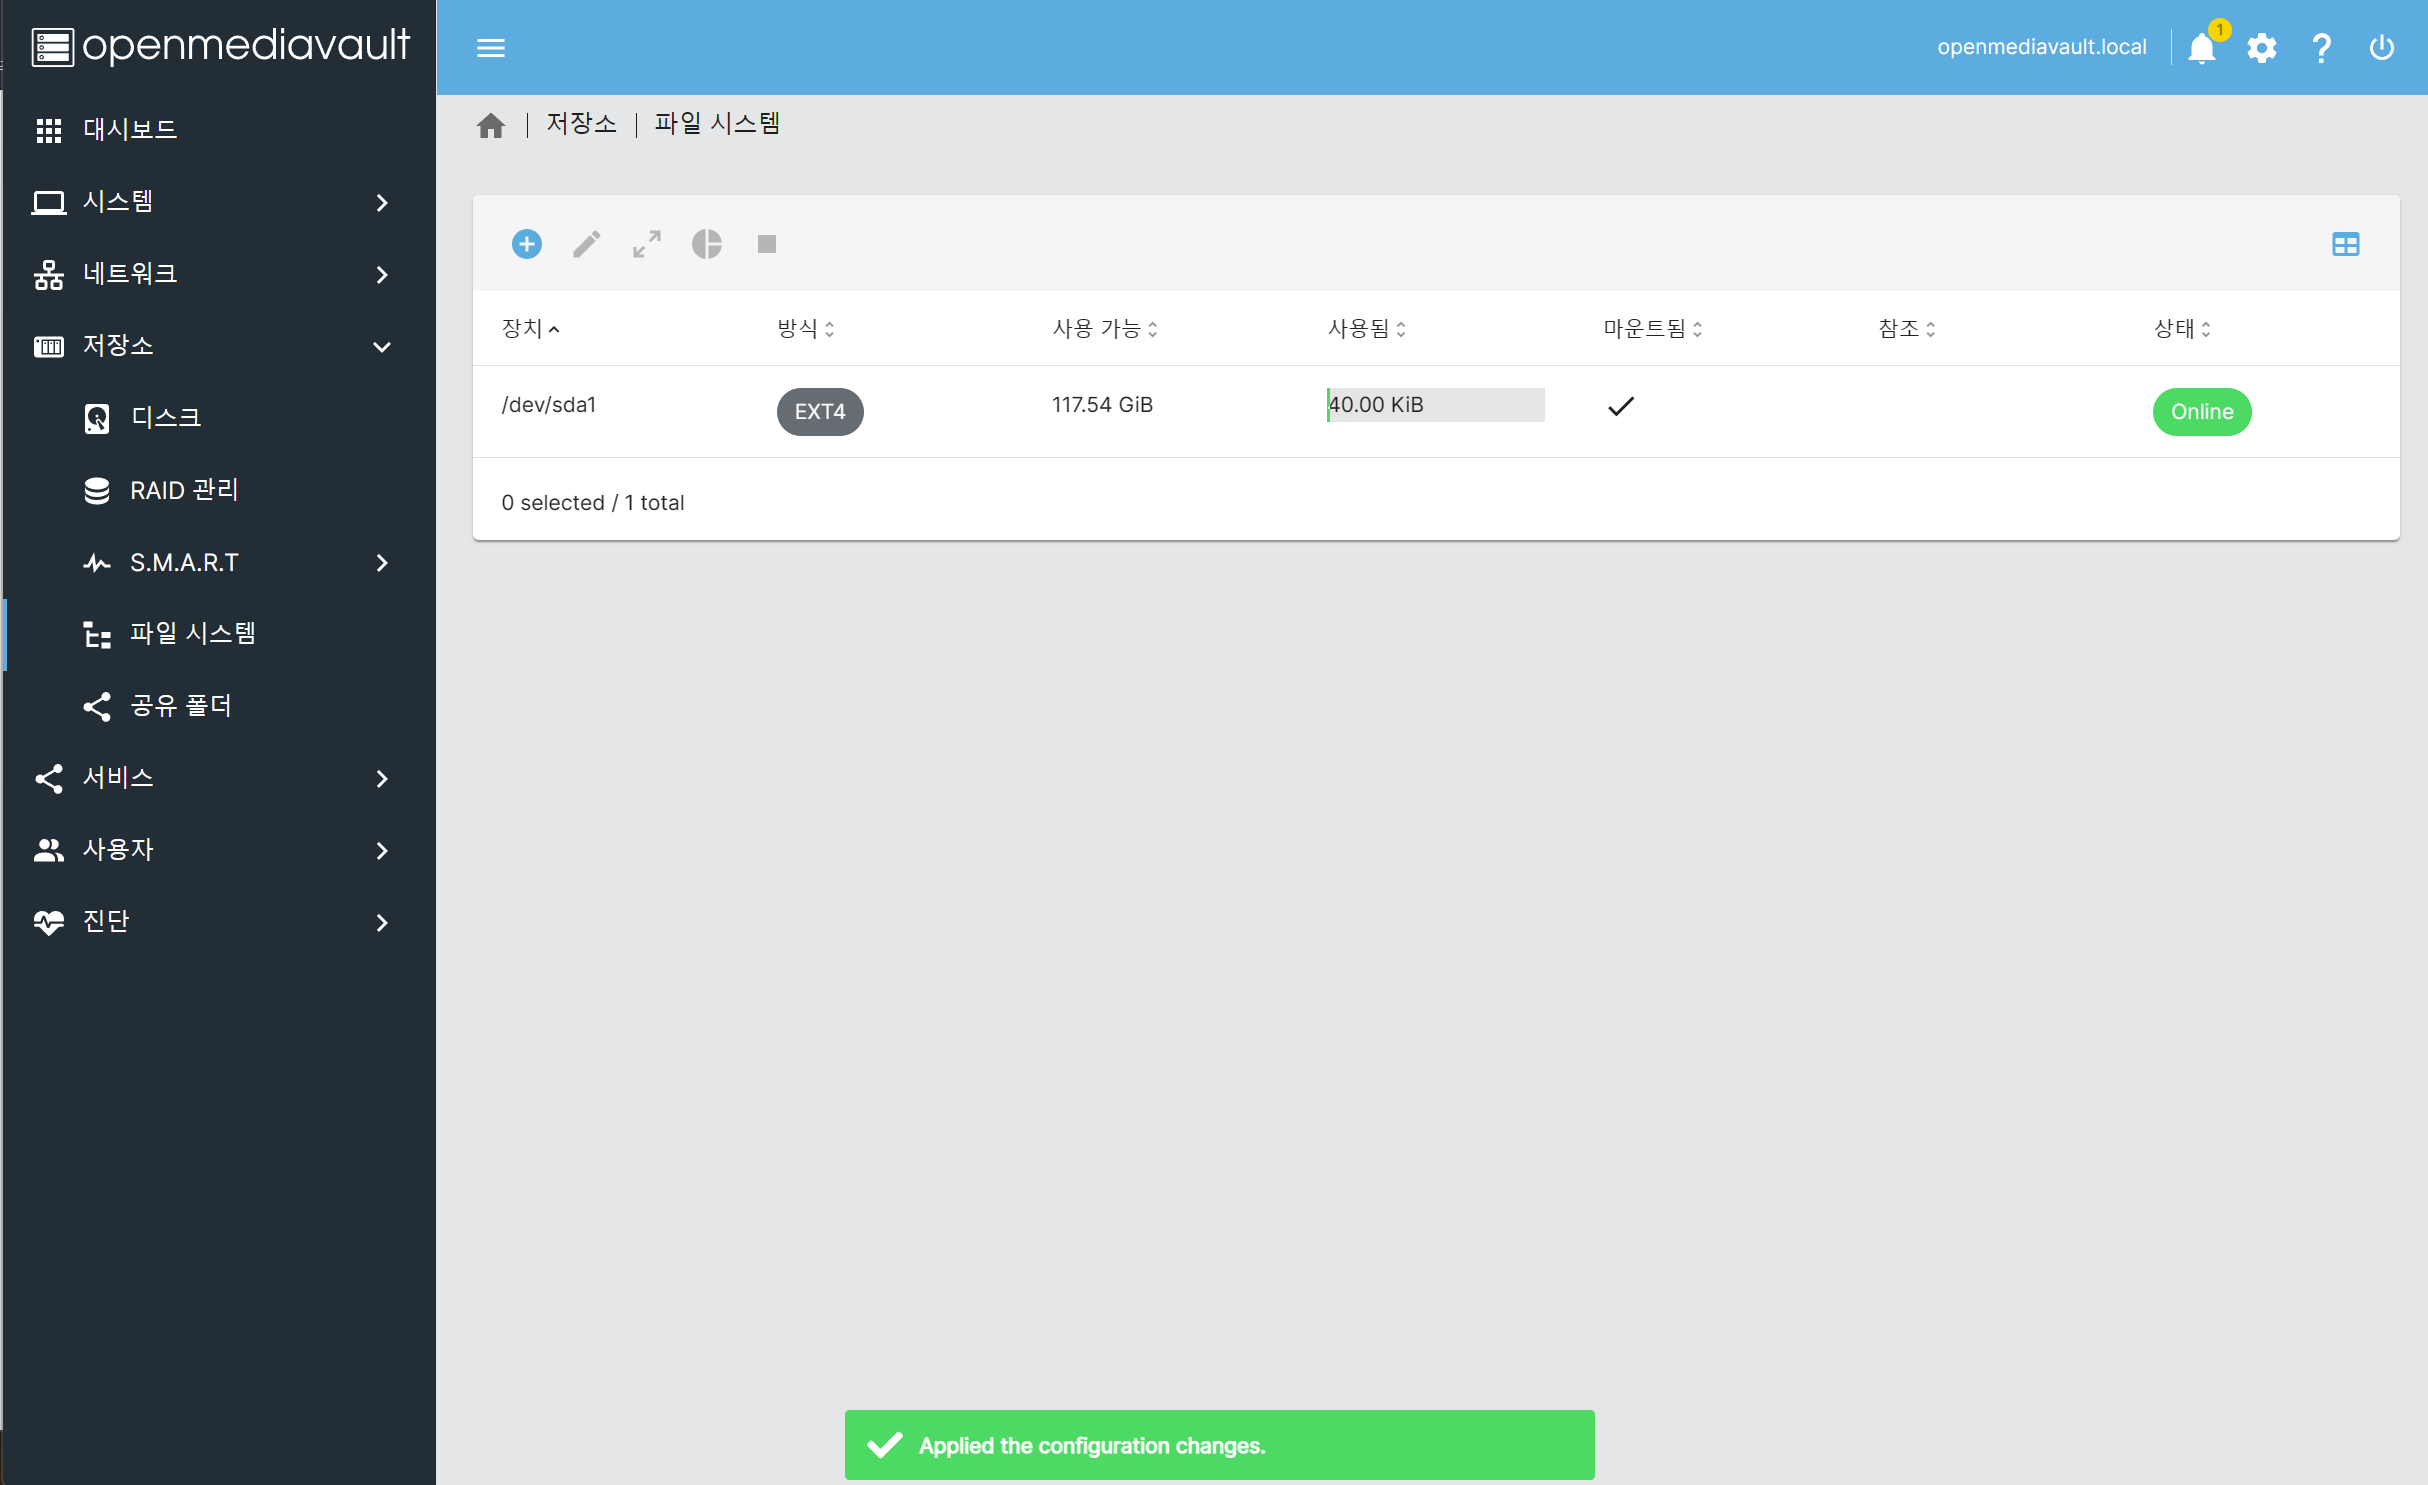
Task: Click the RAID 관리 database icon
Action: tap(97, 490)
